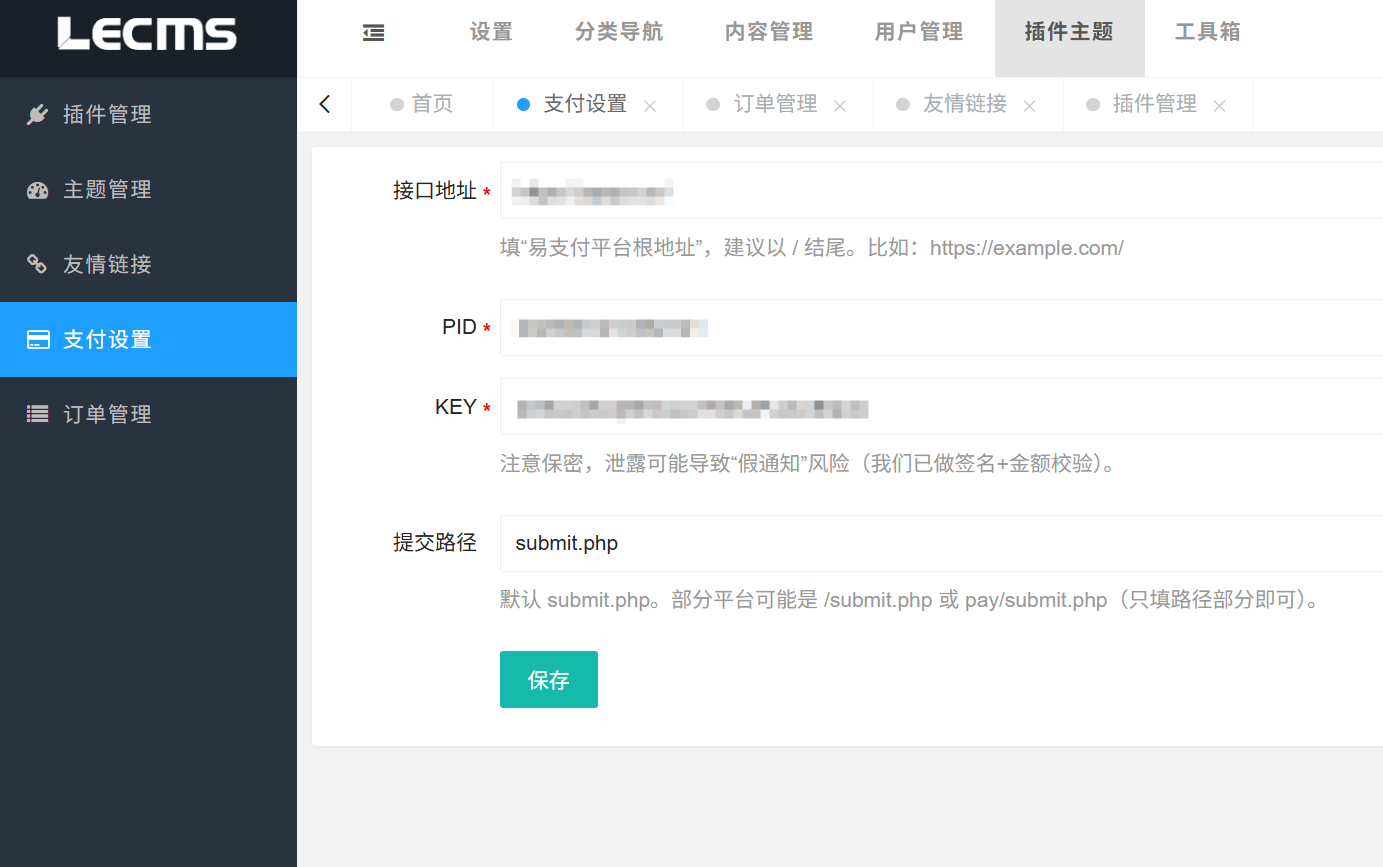
Task: Click the 提交路径 input field
Action: pos(940,543)
